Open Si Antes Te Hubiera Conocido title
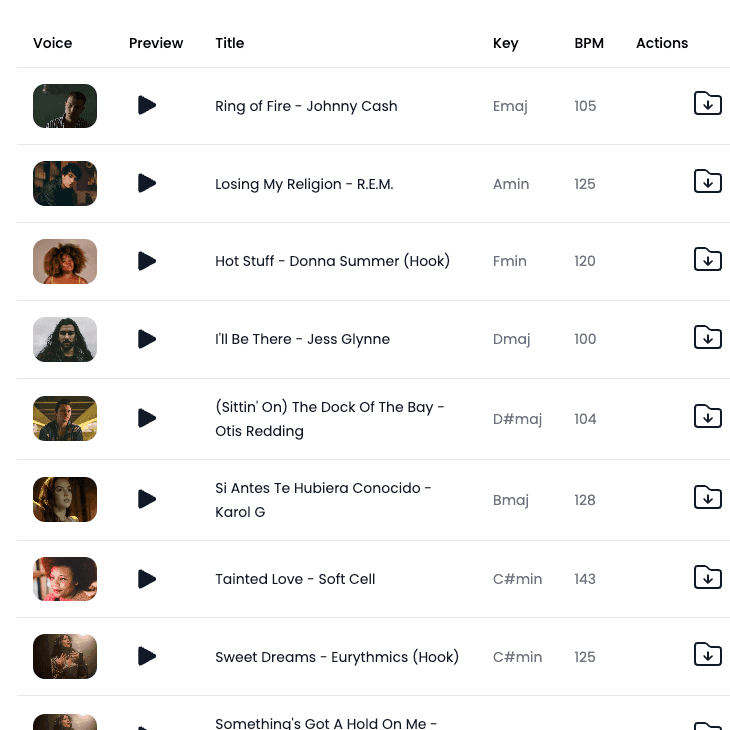730x730 pixels. [x=323, y=500]
